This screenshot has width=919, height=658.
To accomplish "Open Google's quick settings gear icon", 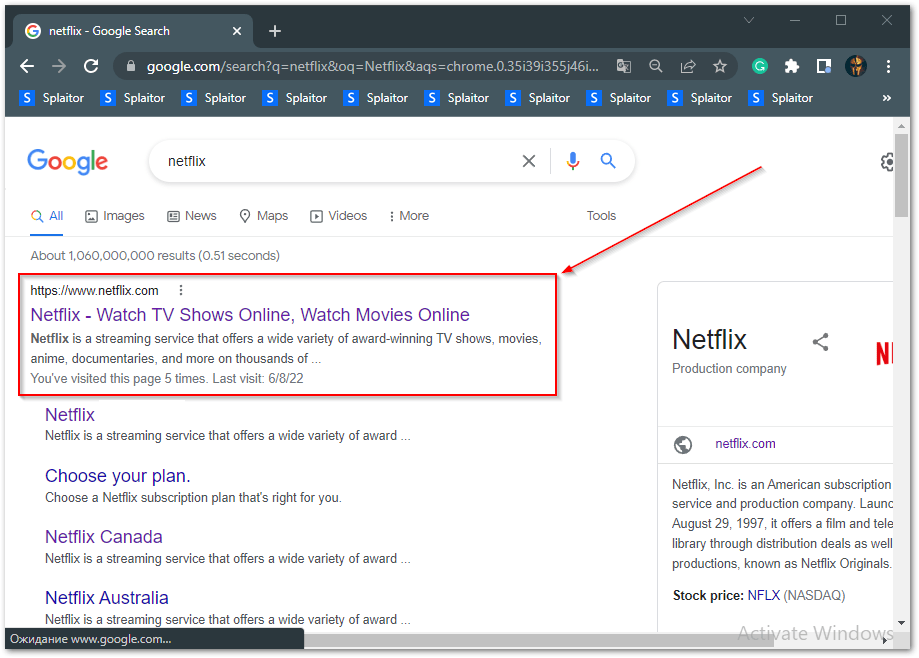I will 886,161.
